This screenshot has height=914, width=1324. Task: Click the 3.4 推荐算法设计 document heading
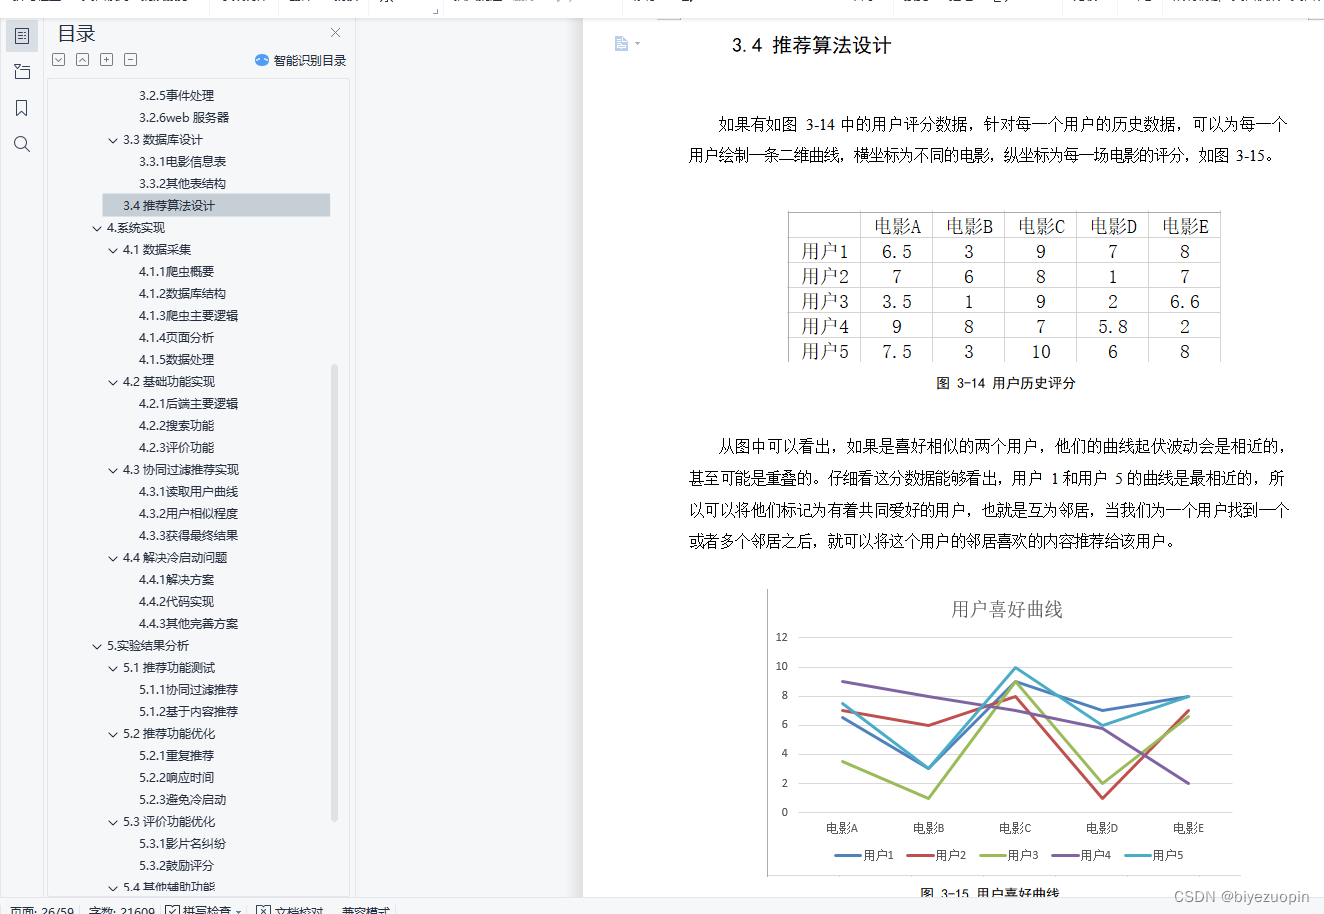pyautogui.click(x=811, y=45)
